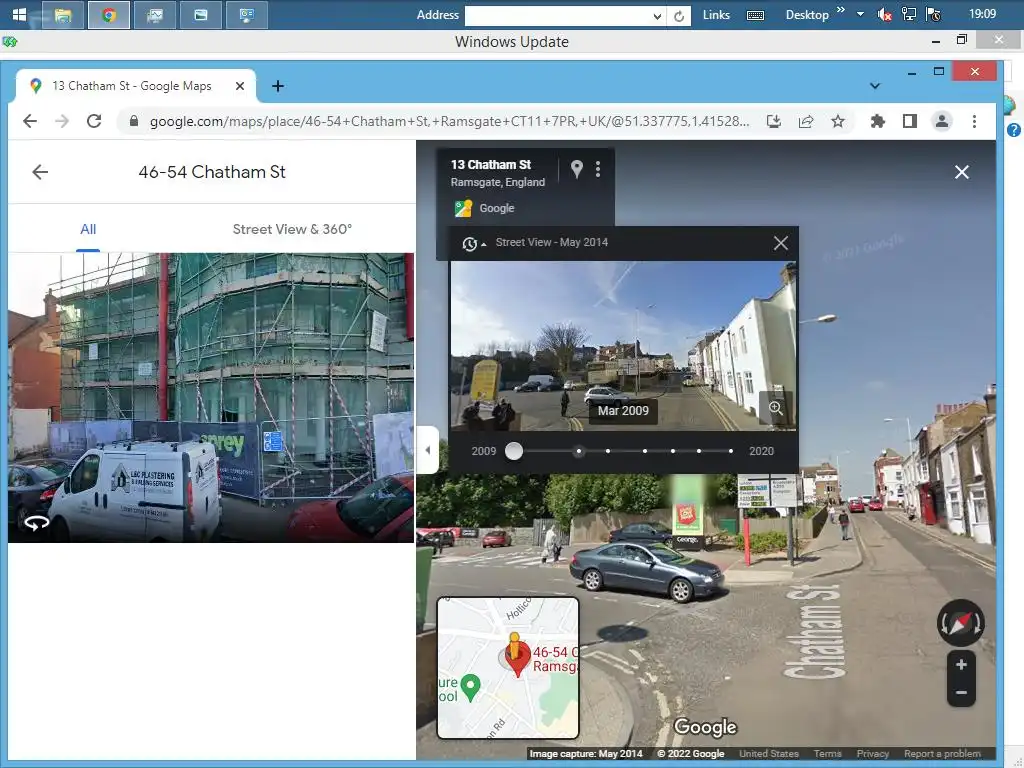Click the location pin icon in Street View card
The image size is (1024, 768).
point(577,169)
